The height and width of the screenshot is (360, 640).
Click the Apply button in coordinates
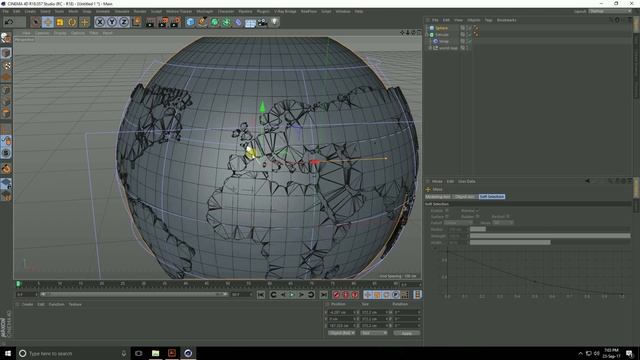pyautogui.click(x=407, y=333)
